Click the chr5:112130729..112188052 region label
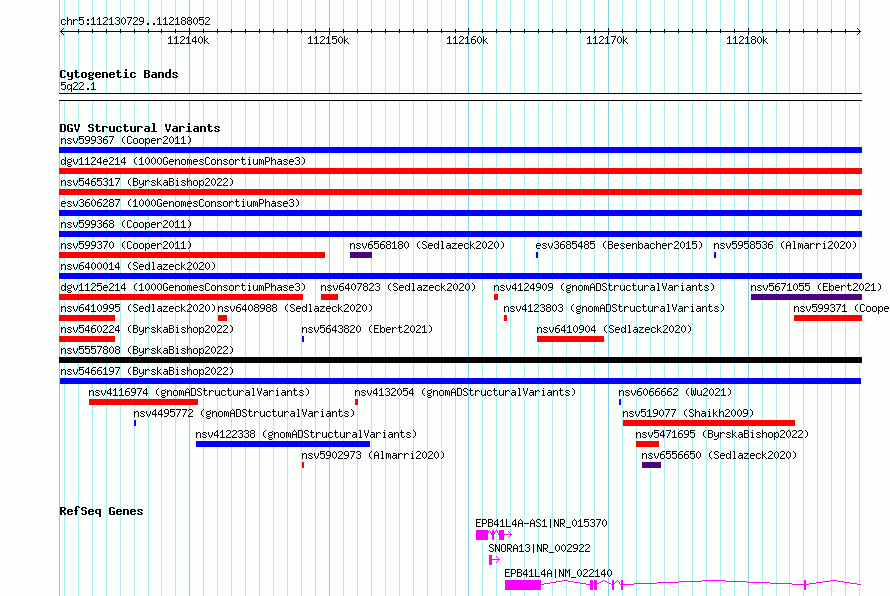The height and width of the screenshot is (596, 890). (x=135, y=22)
